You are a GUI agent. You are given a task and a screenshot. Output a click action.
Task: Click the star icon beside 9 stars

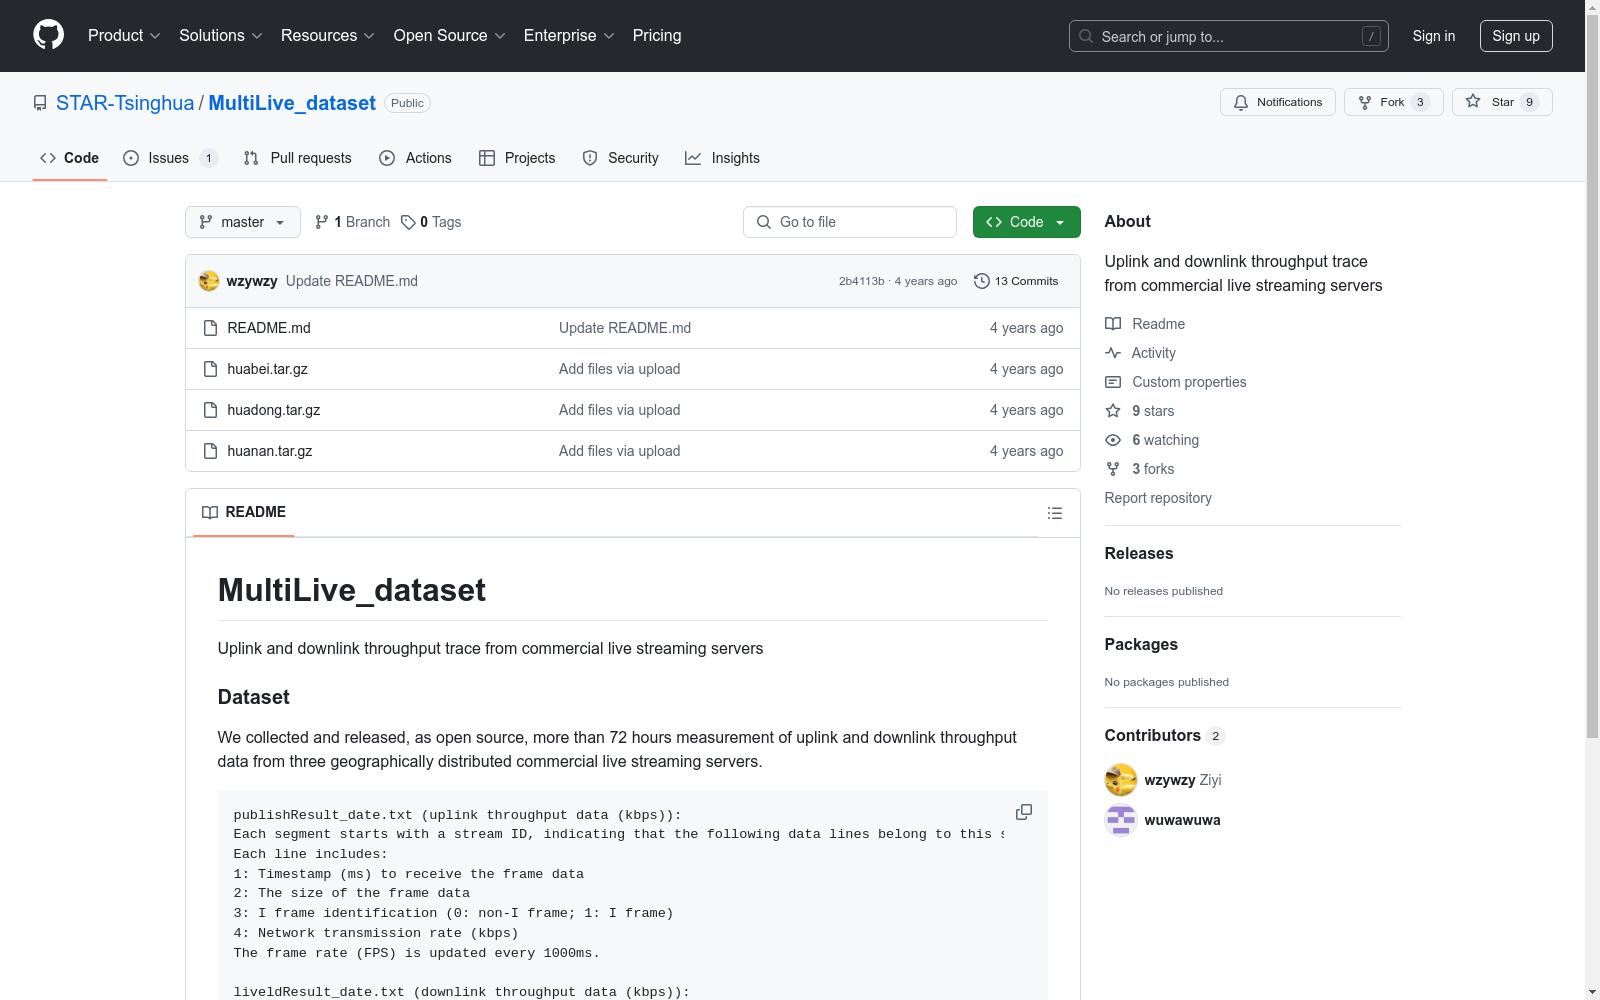pos(1113,411)
